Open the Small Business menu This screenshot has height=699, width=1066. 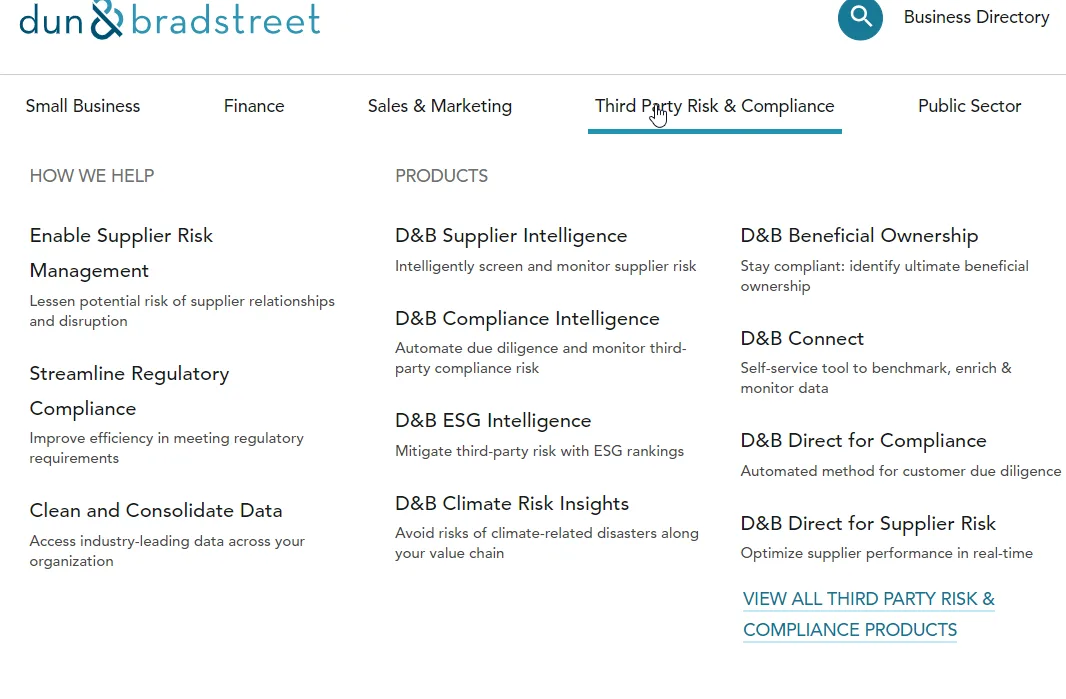point(83,106)
